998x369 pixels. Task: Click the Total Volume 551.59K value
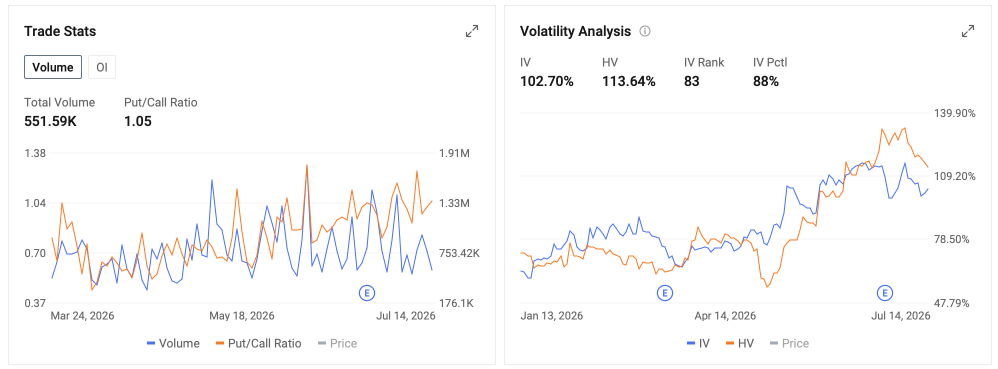(x=50, y=120)
